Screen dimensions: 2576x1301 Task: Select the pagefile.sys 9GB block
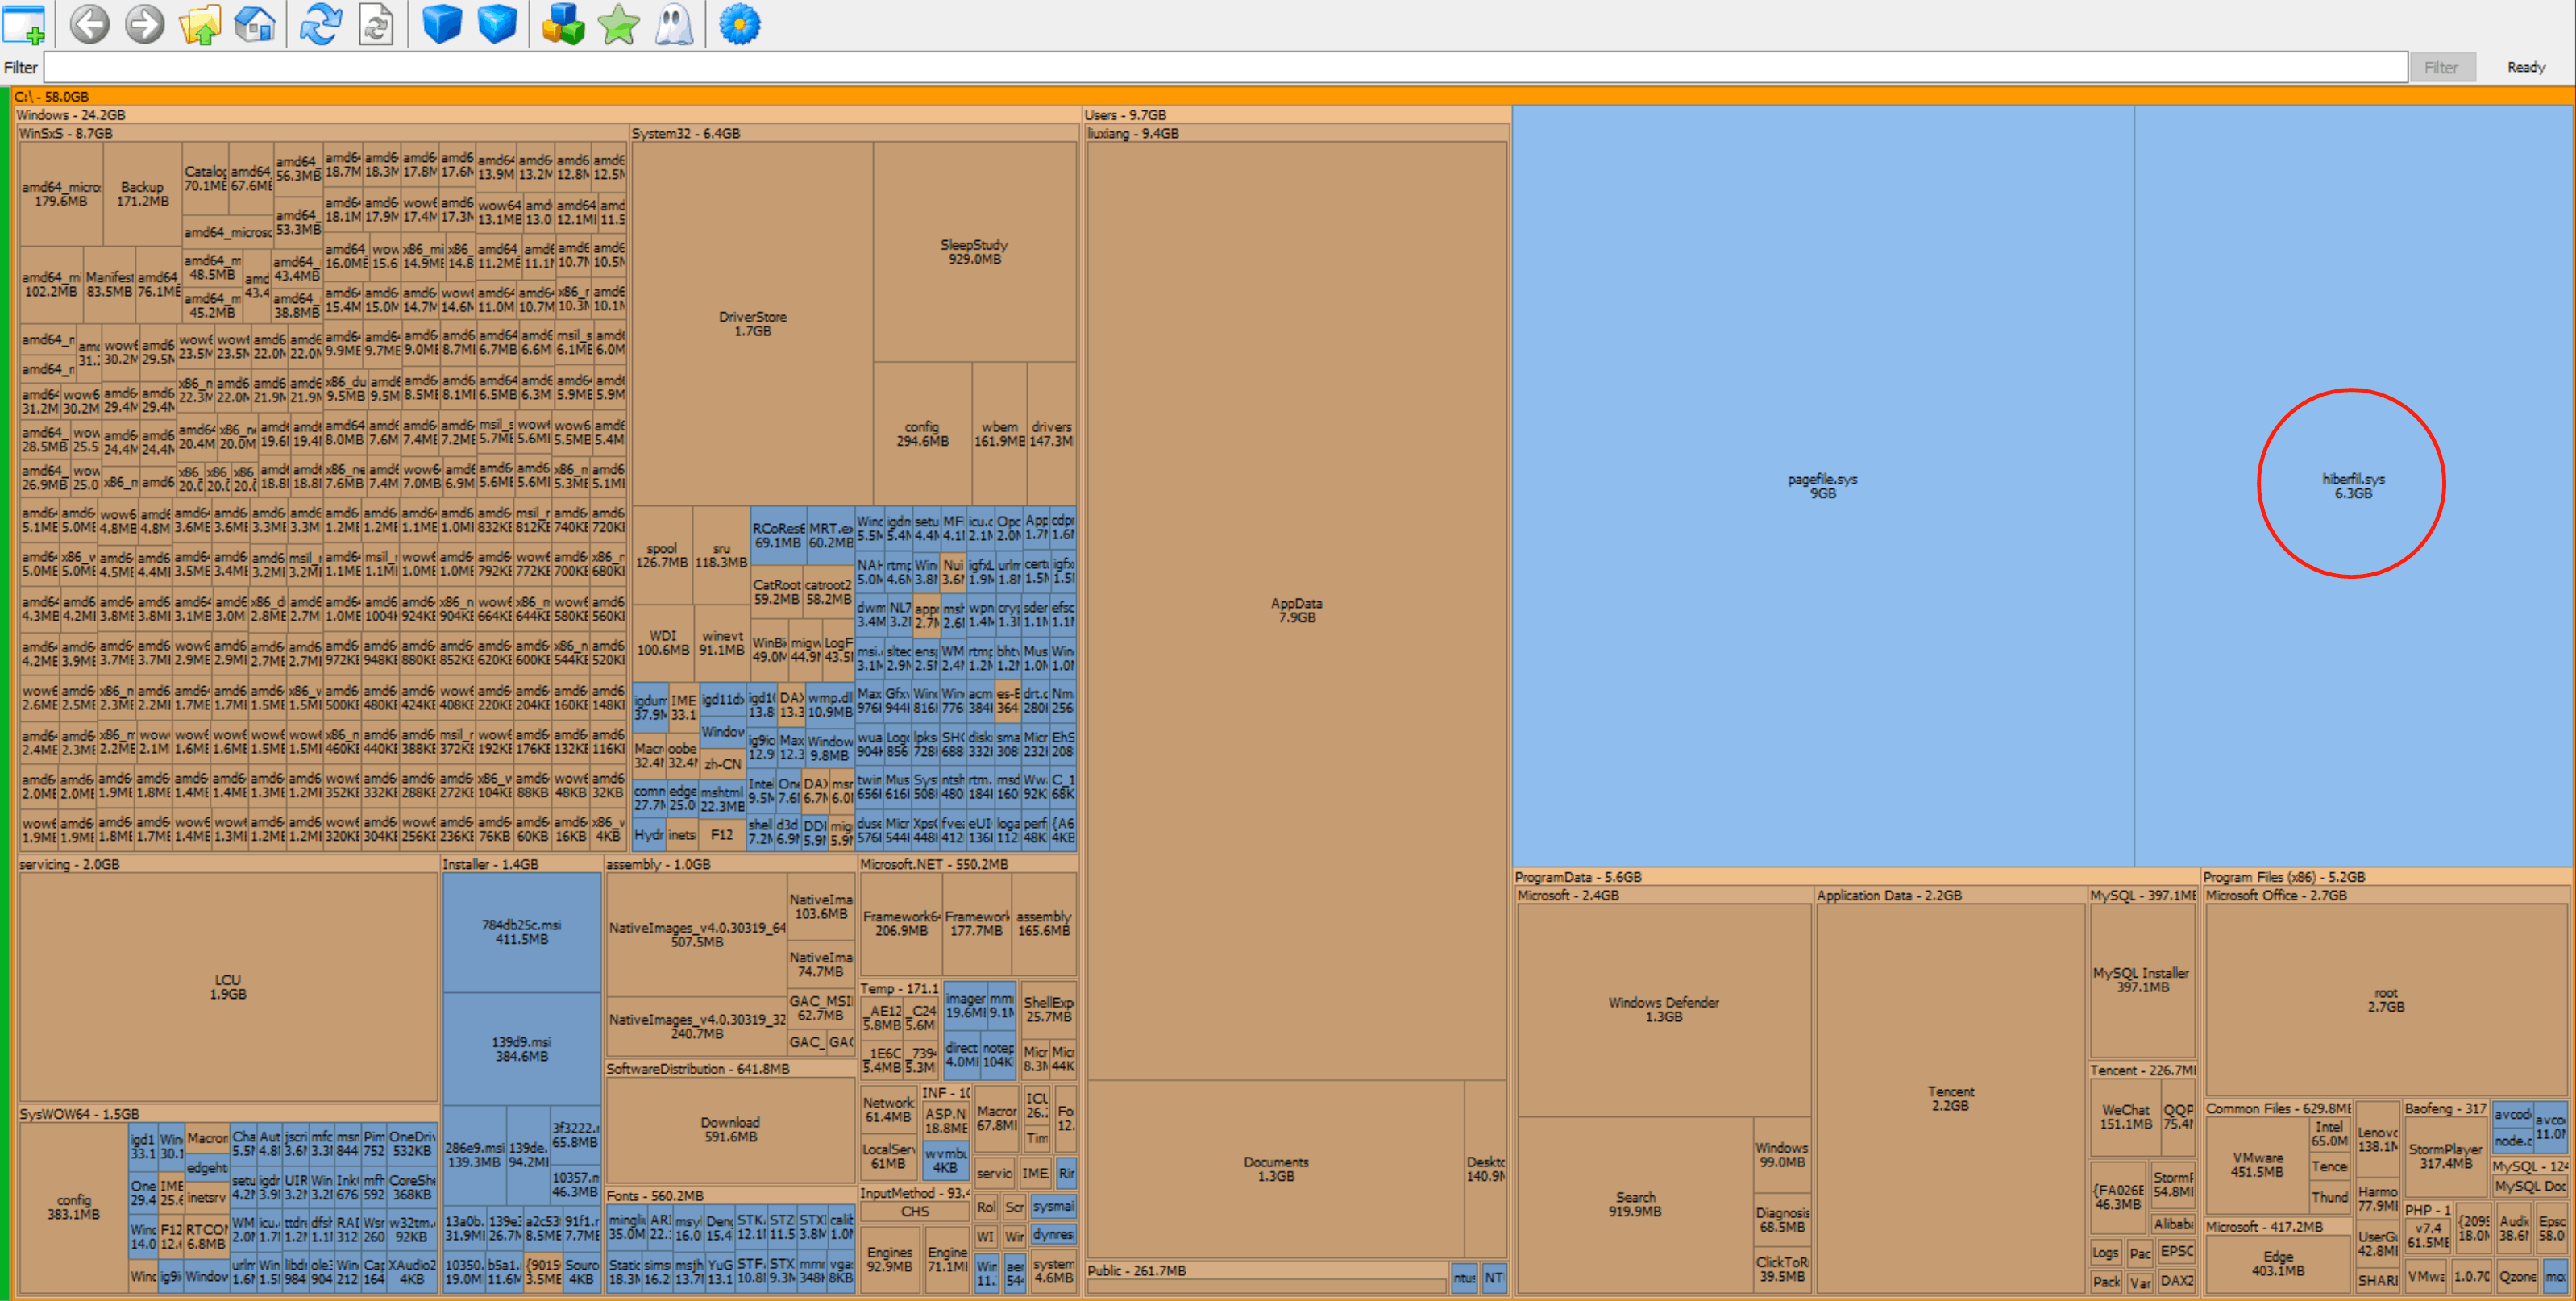1822,486
